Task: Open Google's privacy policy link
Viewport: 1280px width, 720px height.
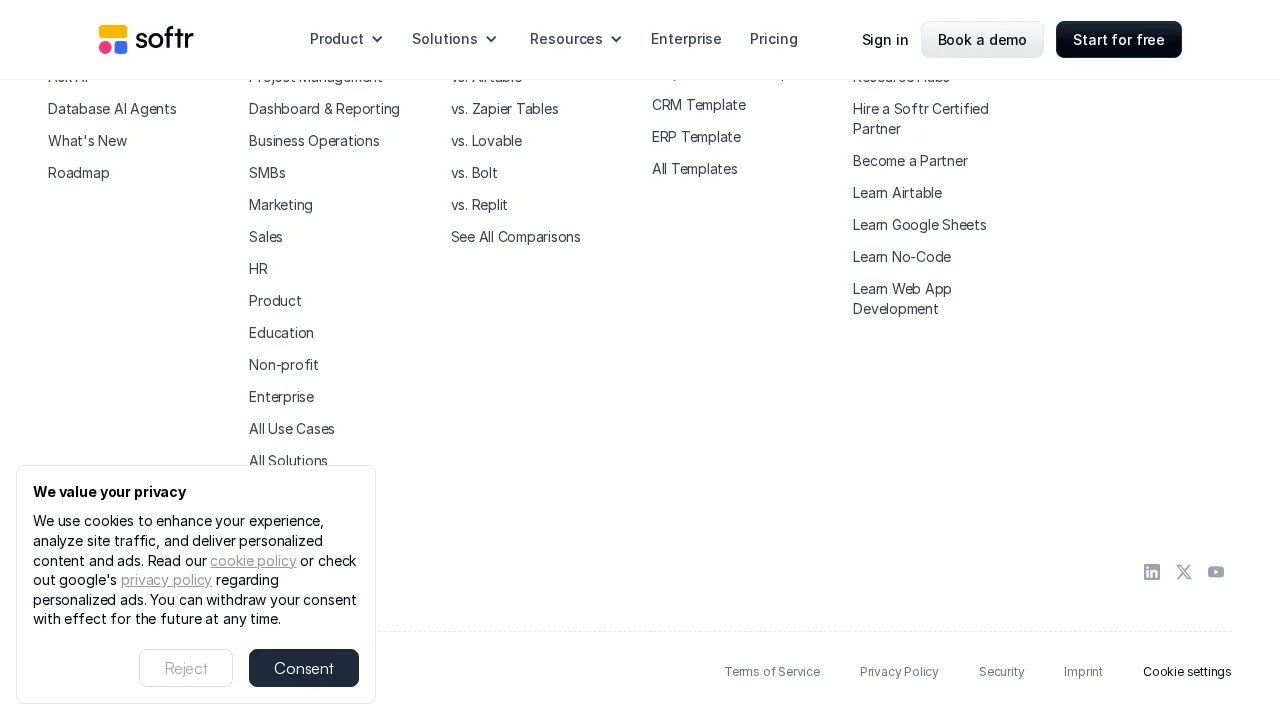Action: (x=166, y=580)
